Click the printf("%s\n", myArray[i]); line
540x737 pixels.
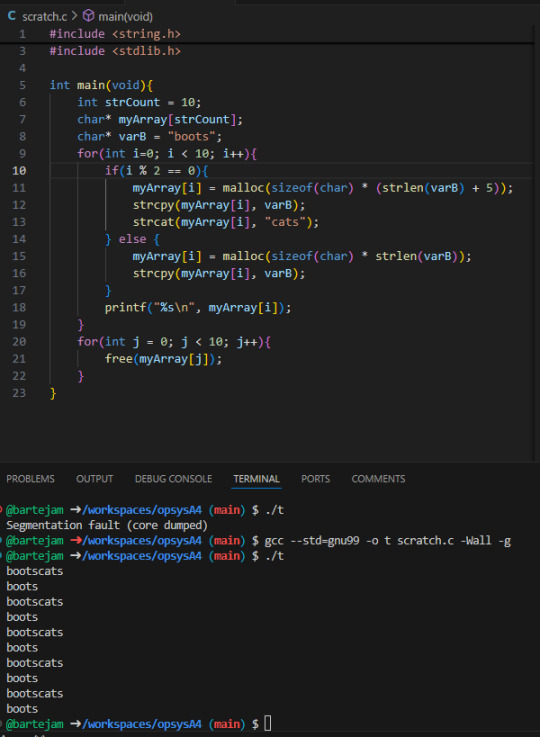(198, 307)
